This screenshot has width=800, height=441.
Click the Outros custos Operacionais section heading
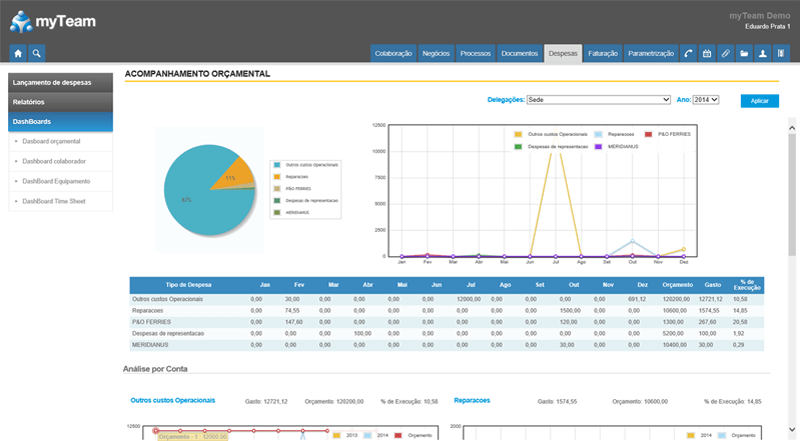click(x=173, y=400)
